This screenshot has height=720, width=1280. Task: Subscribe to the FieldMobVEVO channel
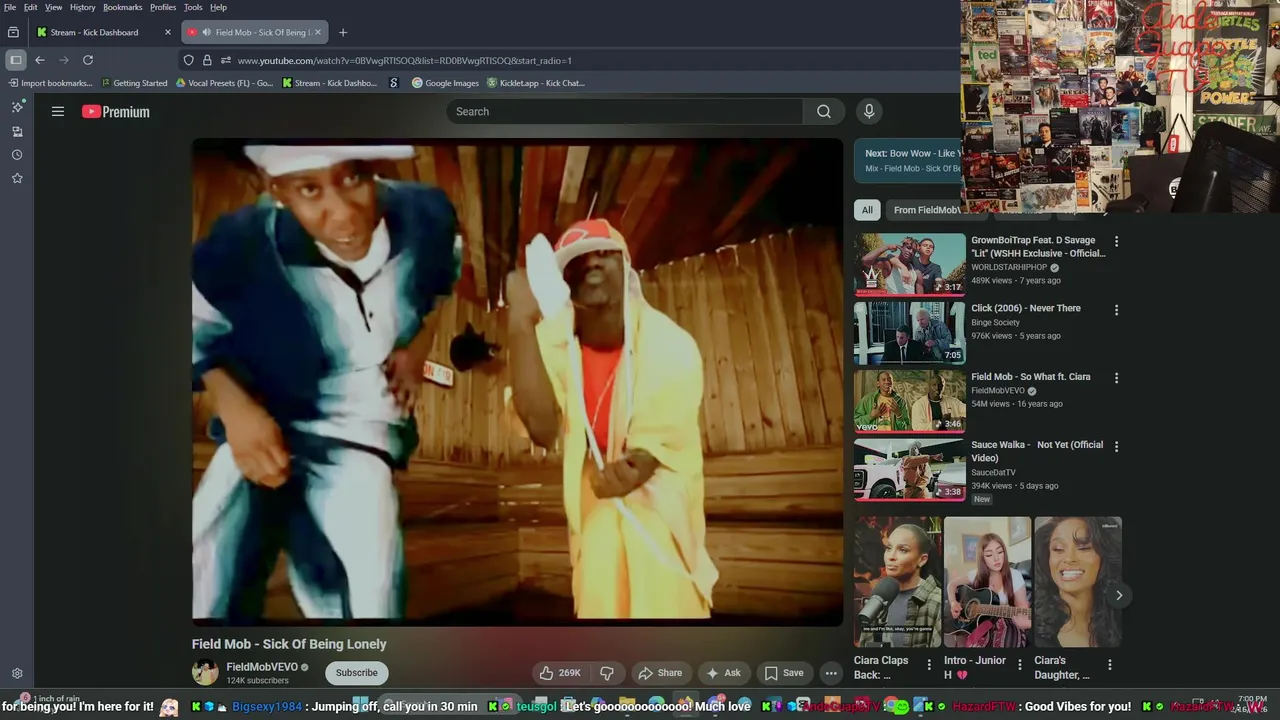tap(357, 673)
